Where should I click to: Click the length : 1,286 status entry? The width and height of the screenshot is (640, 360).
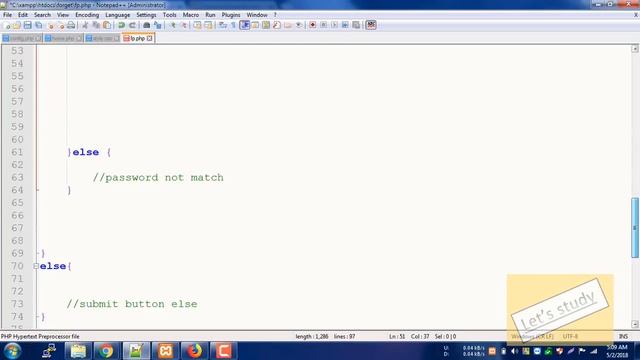[x=312, y=337]
